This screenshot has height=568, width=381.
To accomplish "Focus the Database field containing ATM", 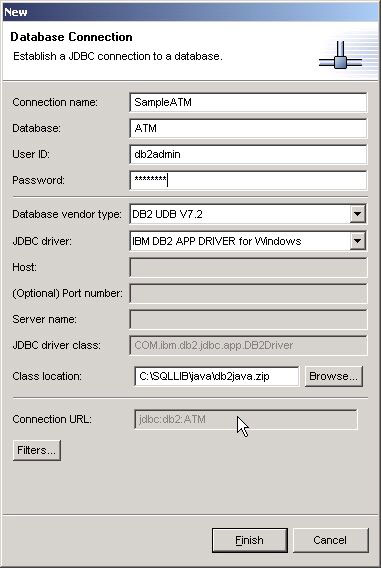I will coord(248,128).
